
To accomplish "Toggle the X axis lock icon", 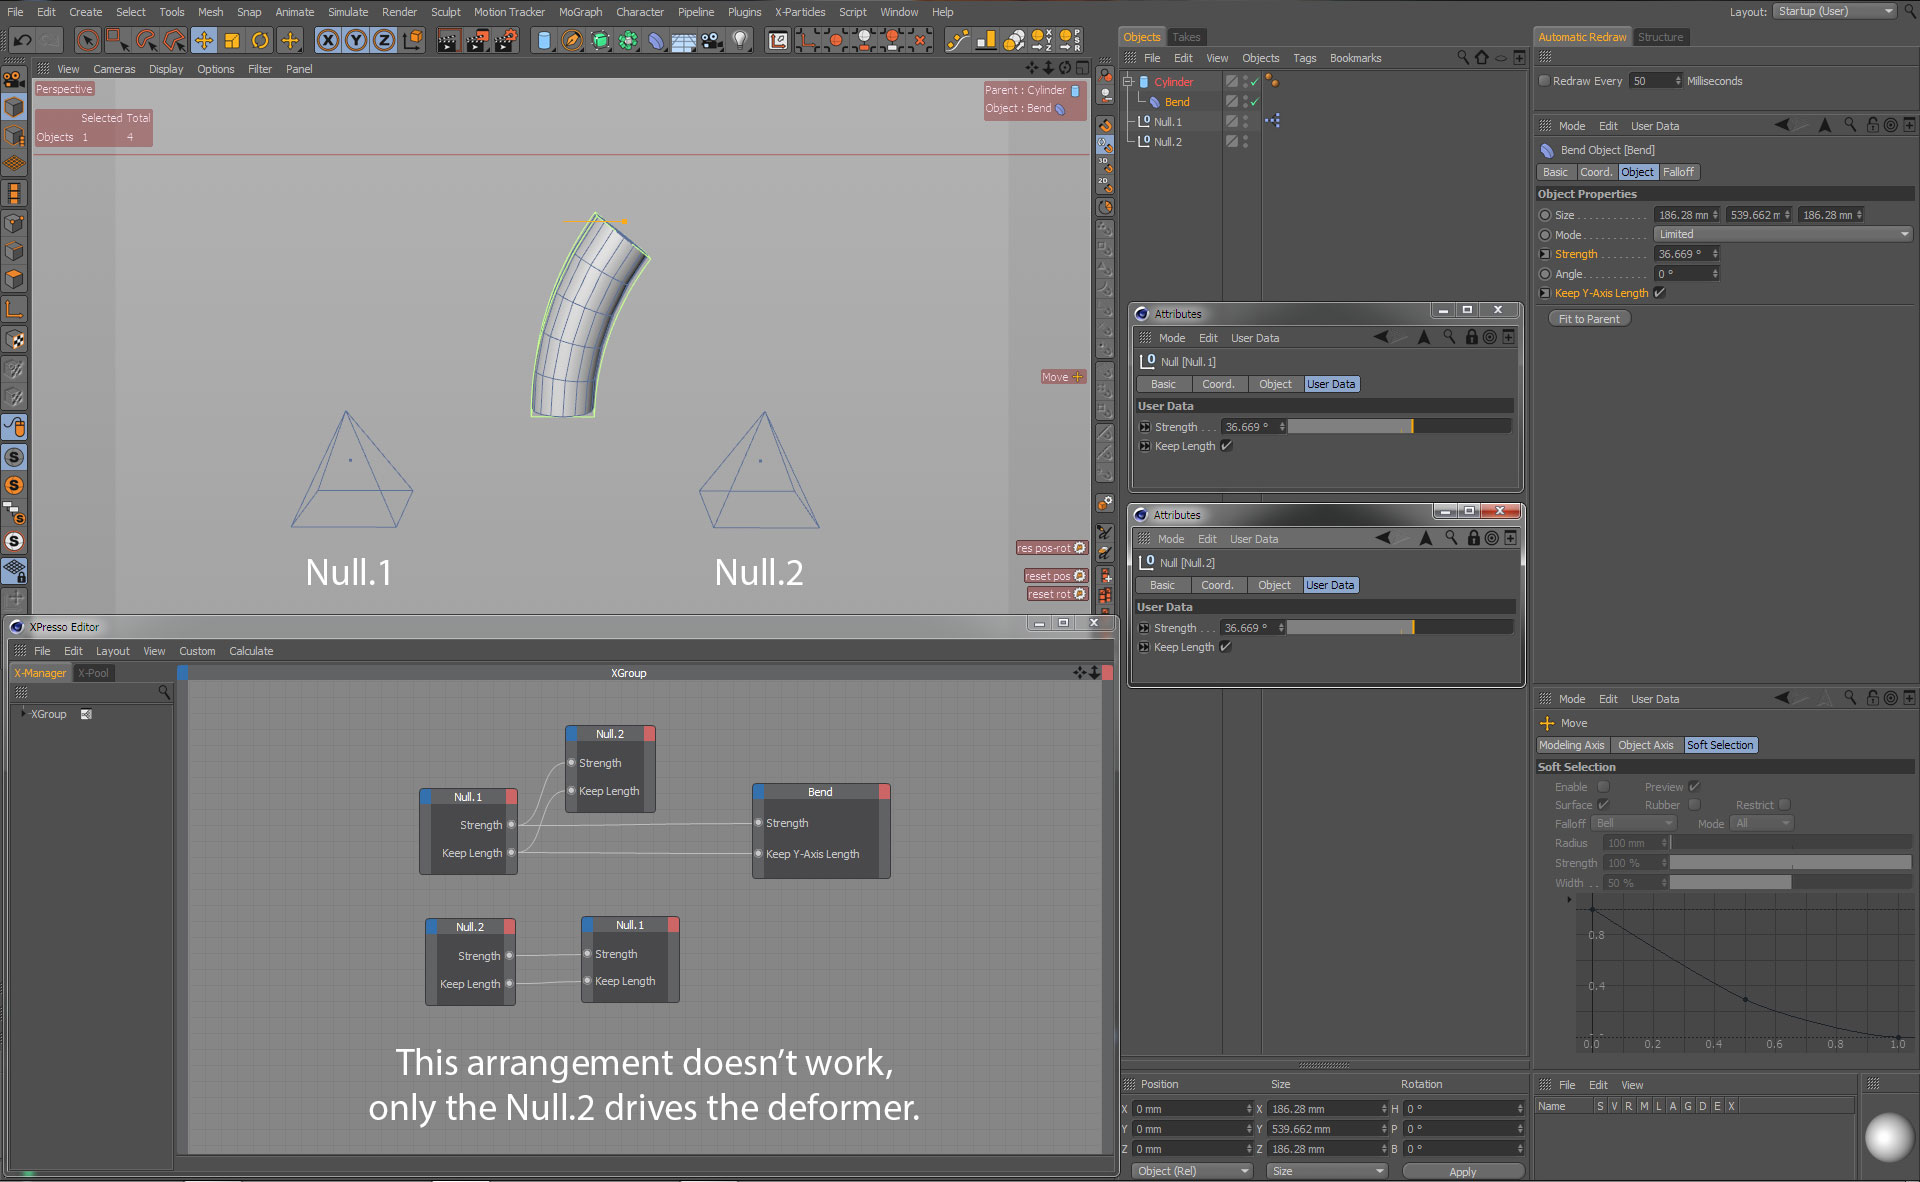I will tap(328, 40).
